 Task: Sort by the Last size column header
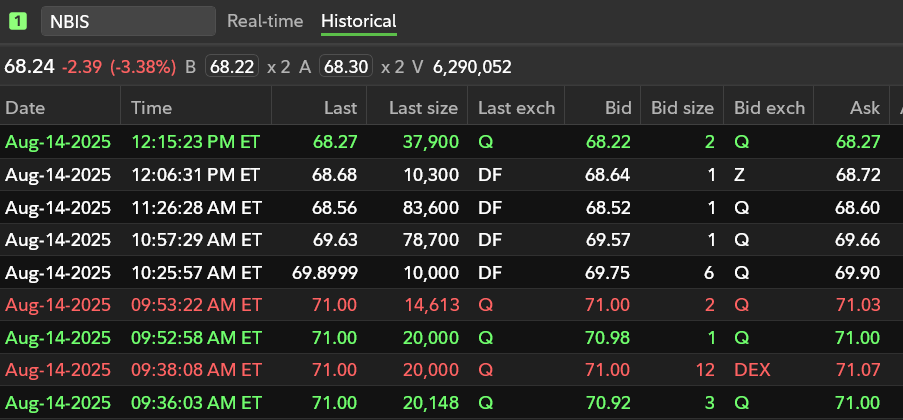click(423, 108)
